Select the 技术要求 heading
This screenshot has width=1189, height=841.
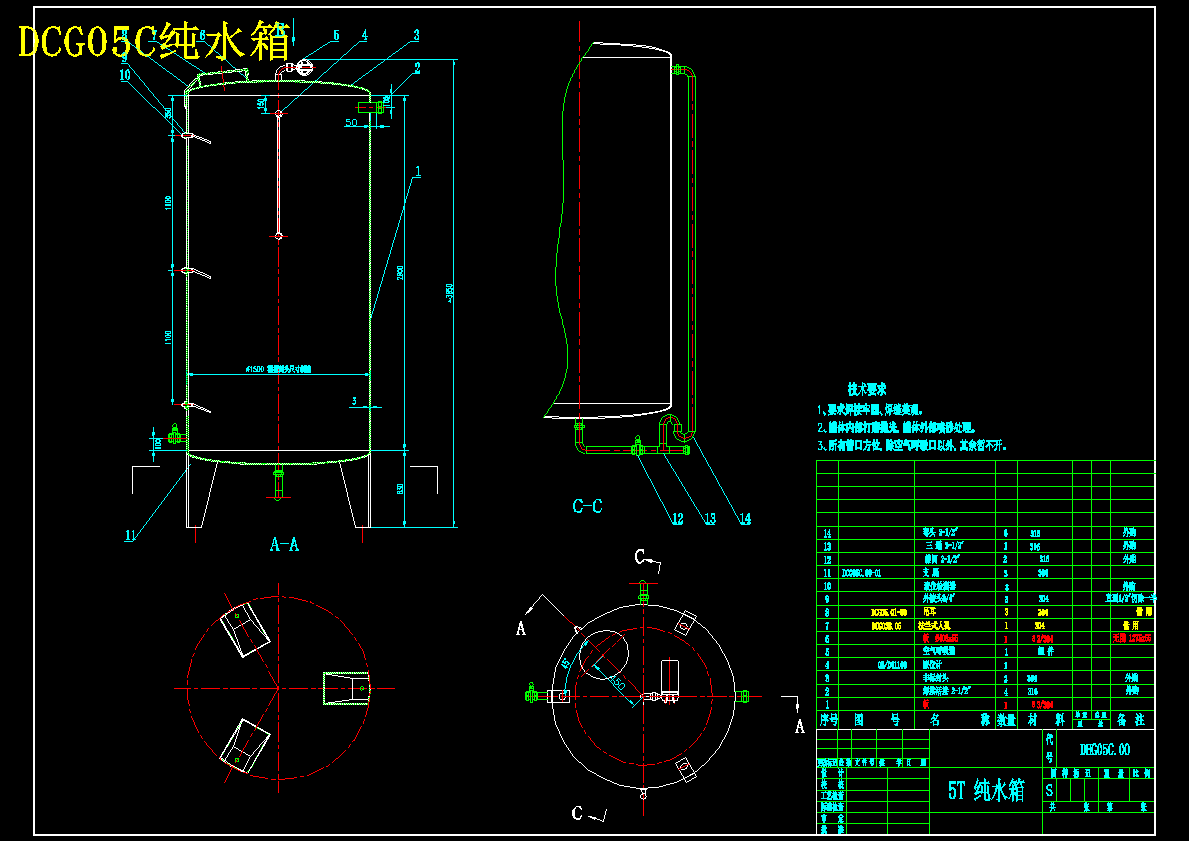tap(867, 390)
